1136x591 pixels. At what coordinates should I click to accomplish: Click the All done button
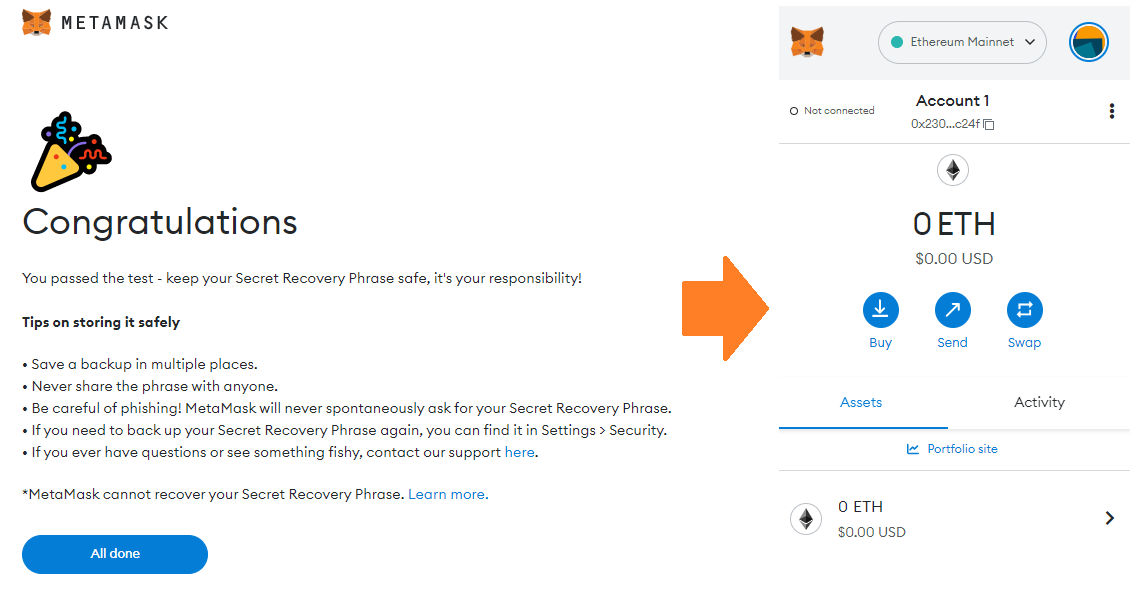(x=114, y=554)
